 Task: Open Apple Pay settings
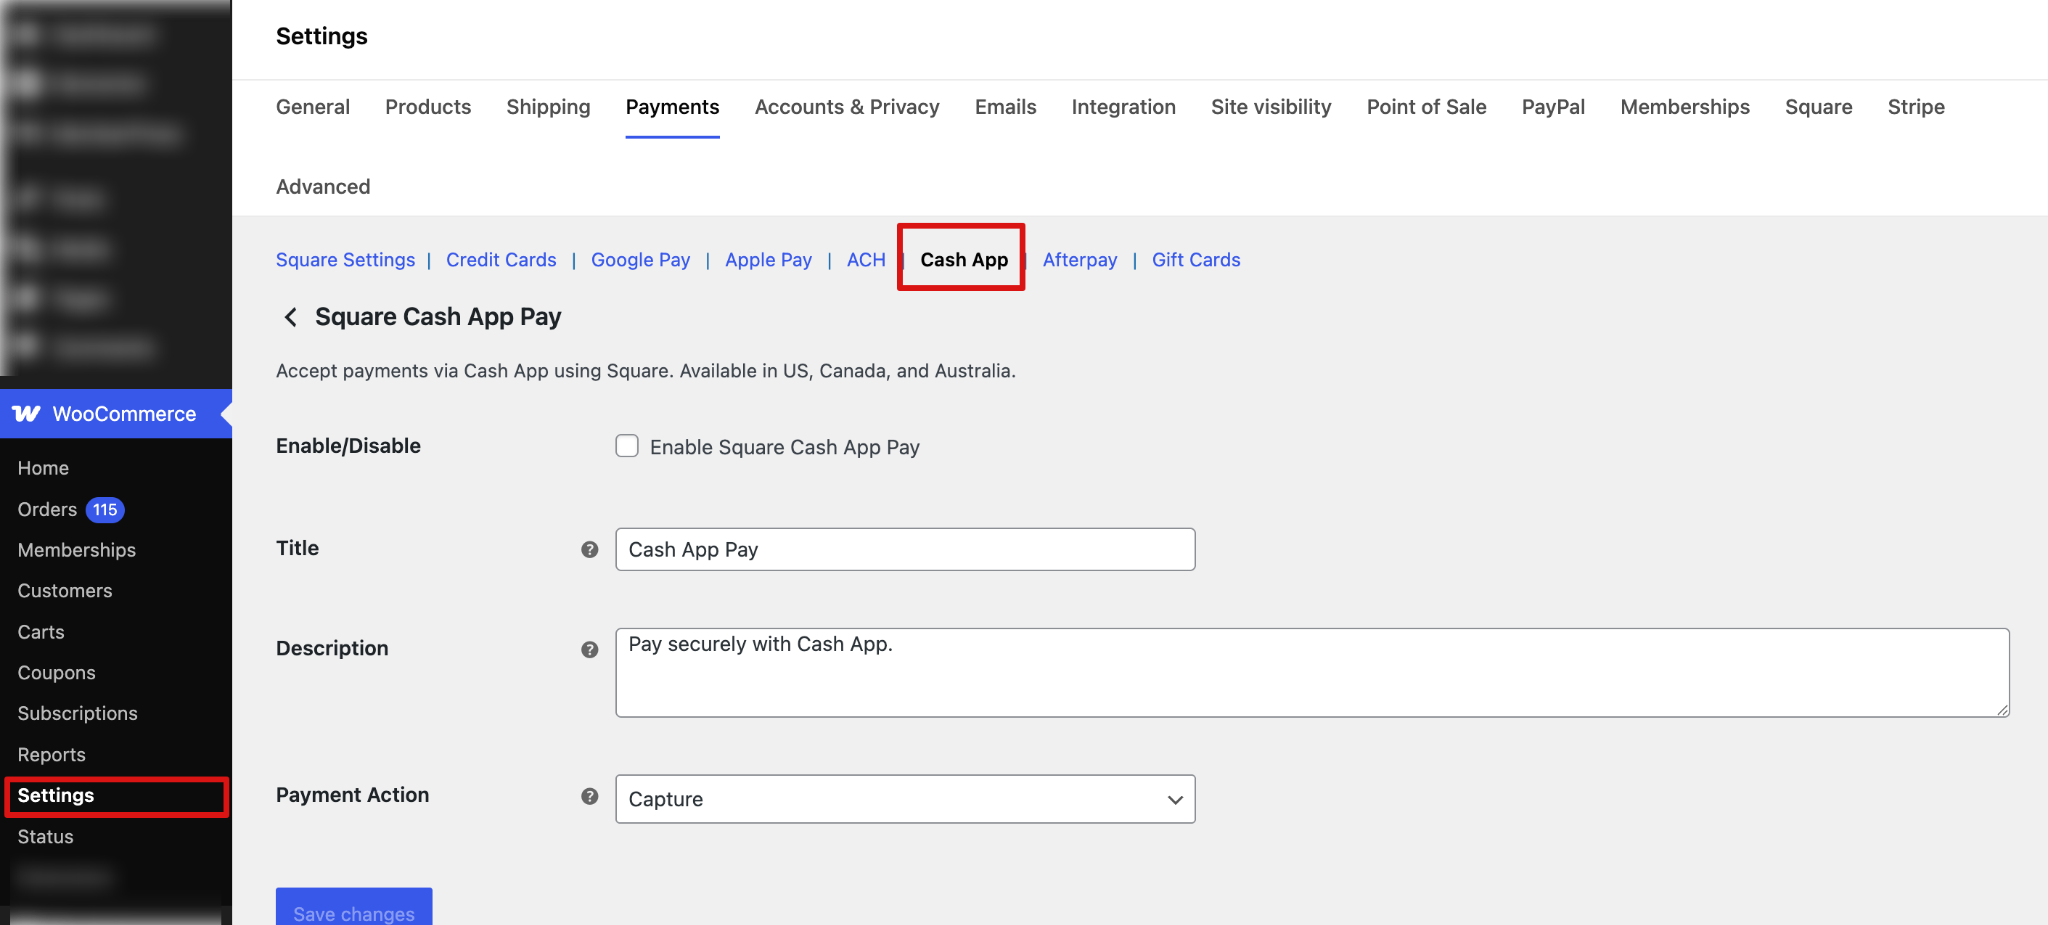768,259
